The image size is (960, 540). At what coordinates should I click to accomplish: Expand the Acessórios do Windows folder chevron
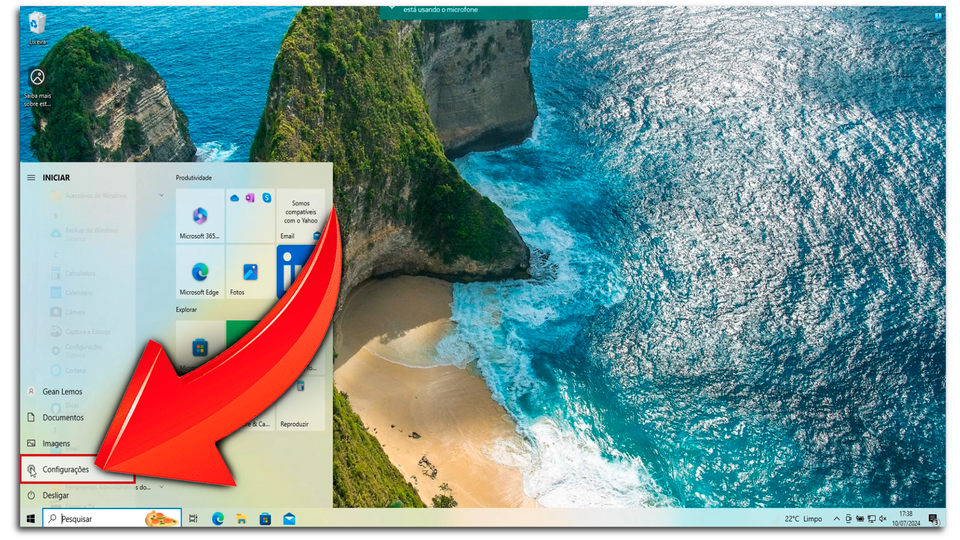pos(162,195)
